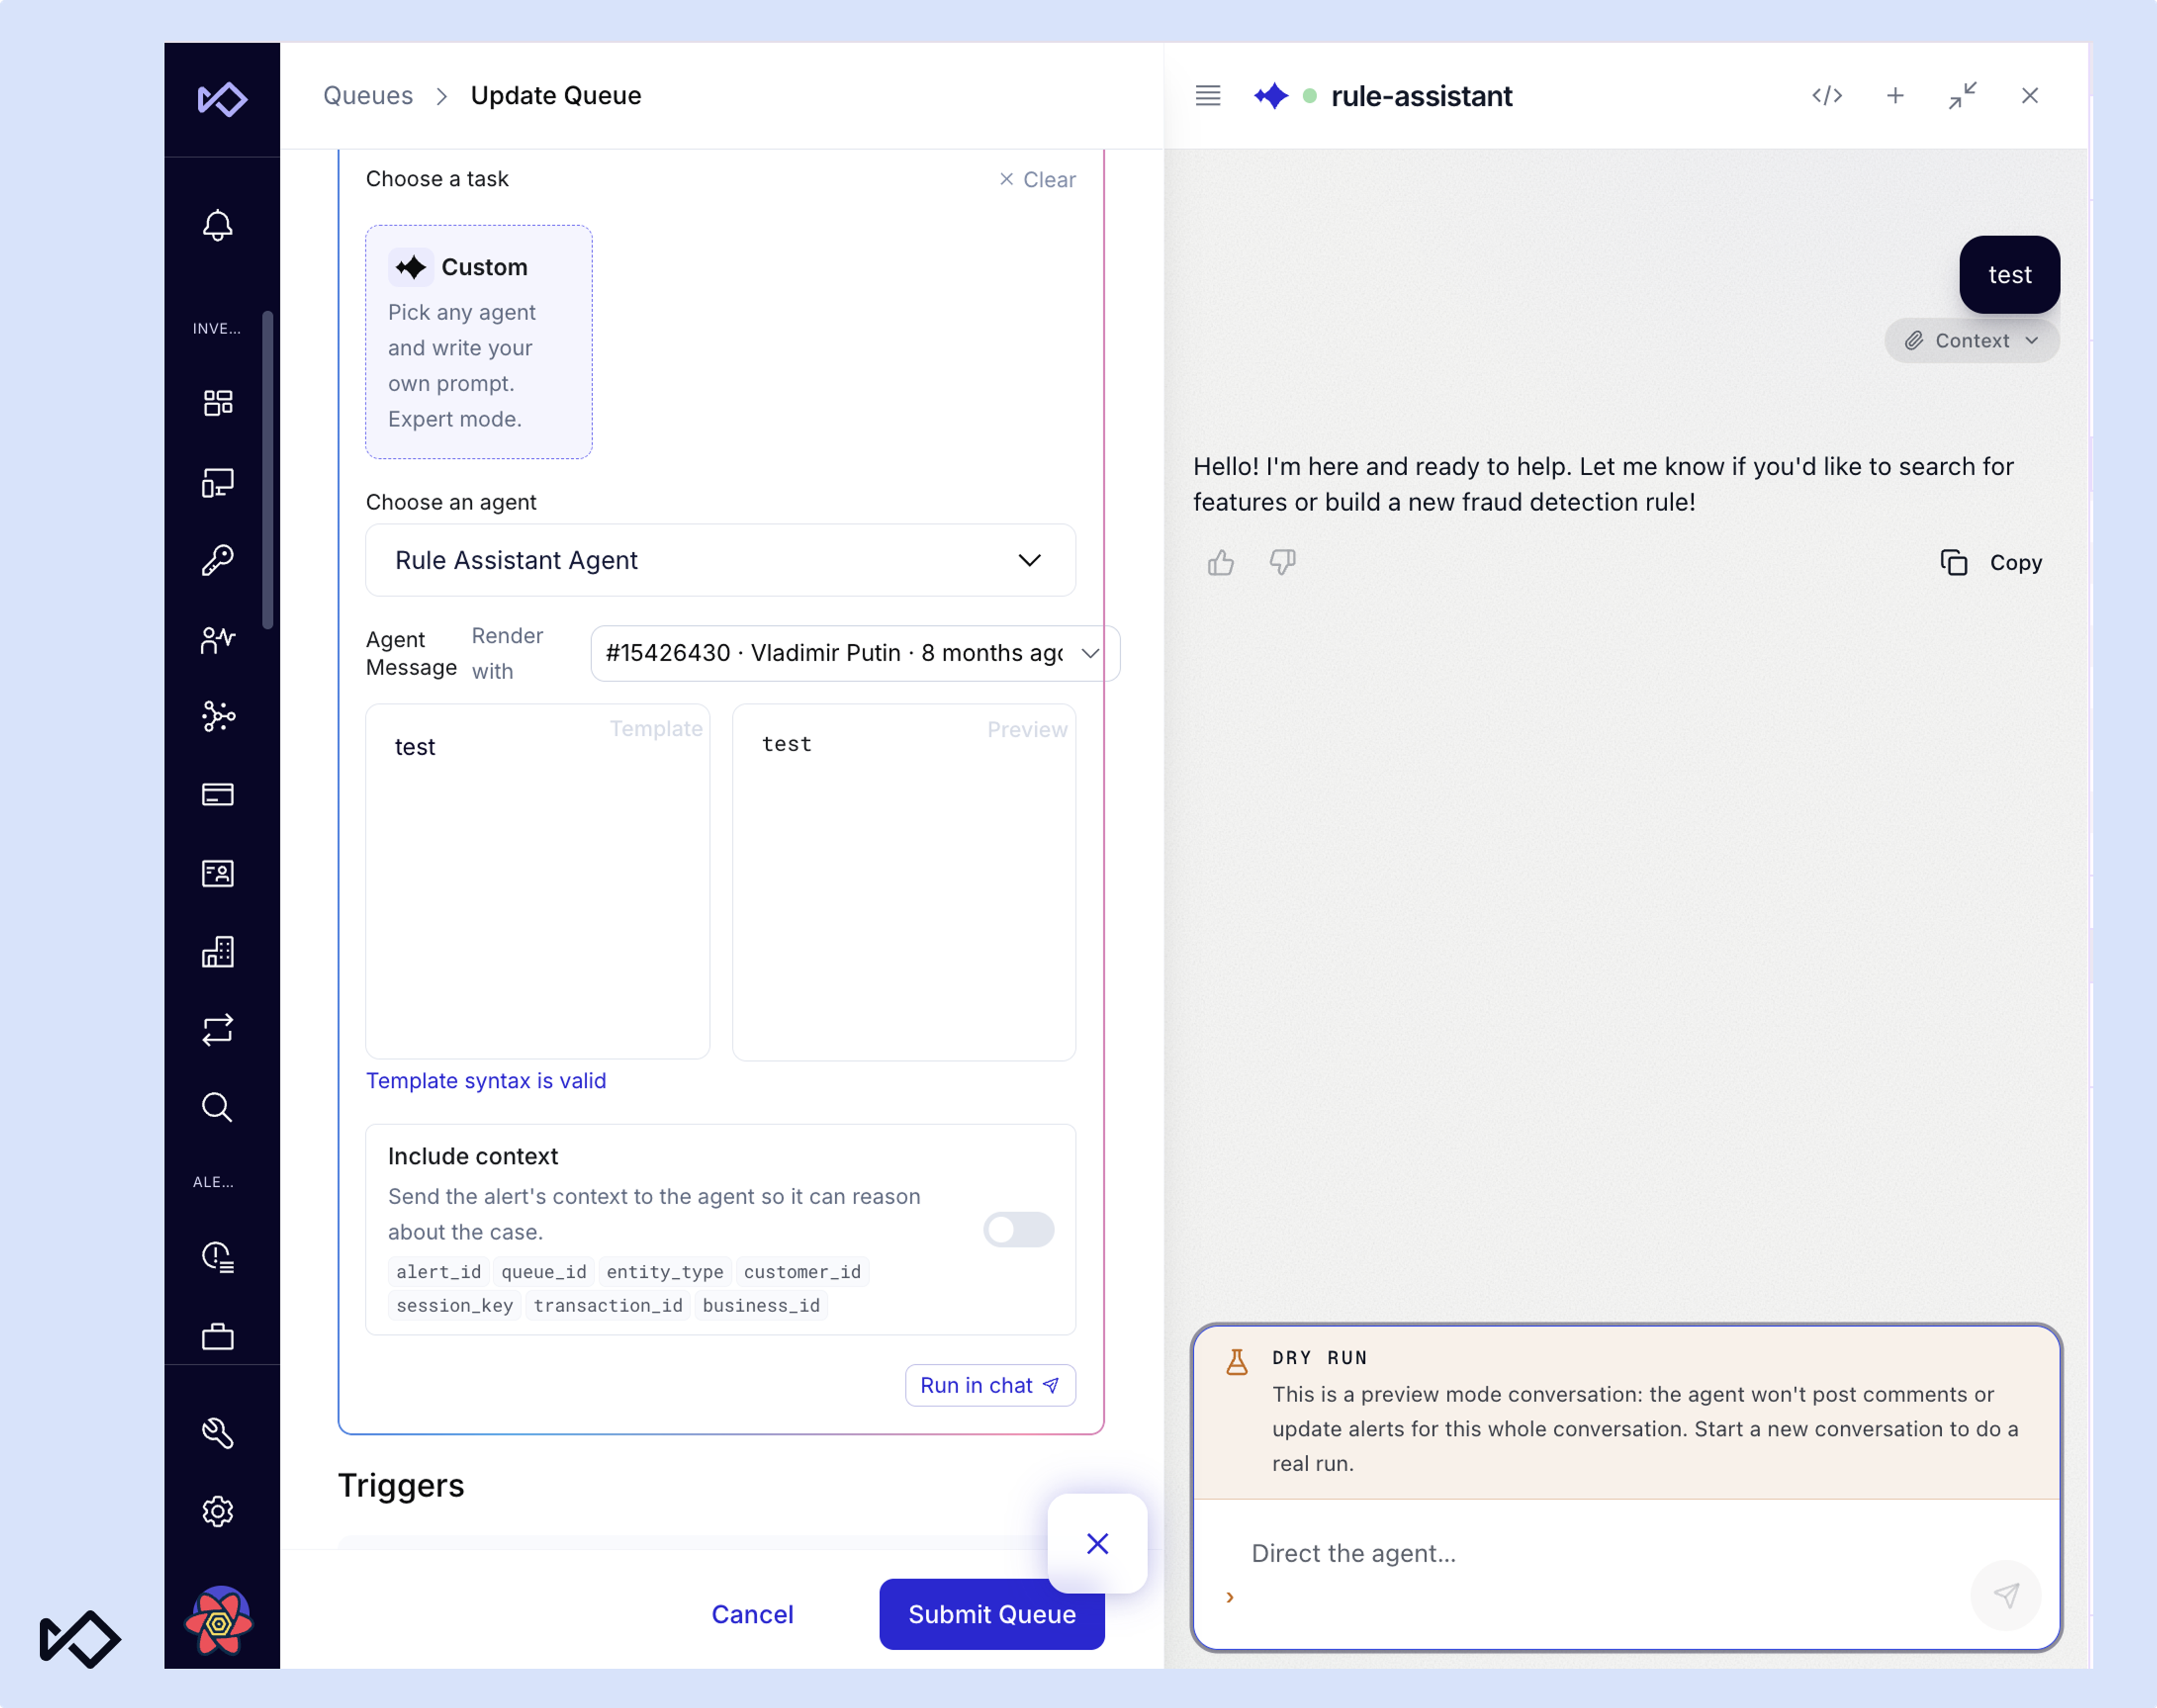Expand the Context attachment chip
Screen dimensions: 2157x1708
point(1971,341)
